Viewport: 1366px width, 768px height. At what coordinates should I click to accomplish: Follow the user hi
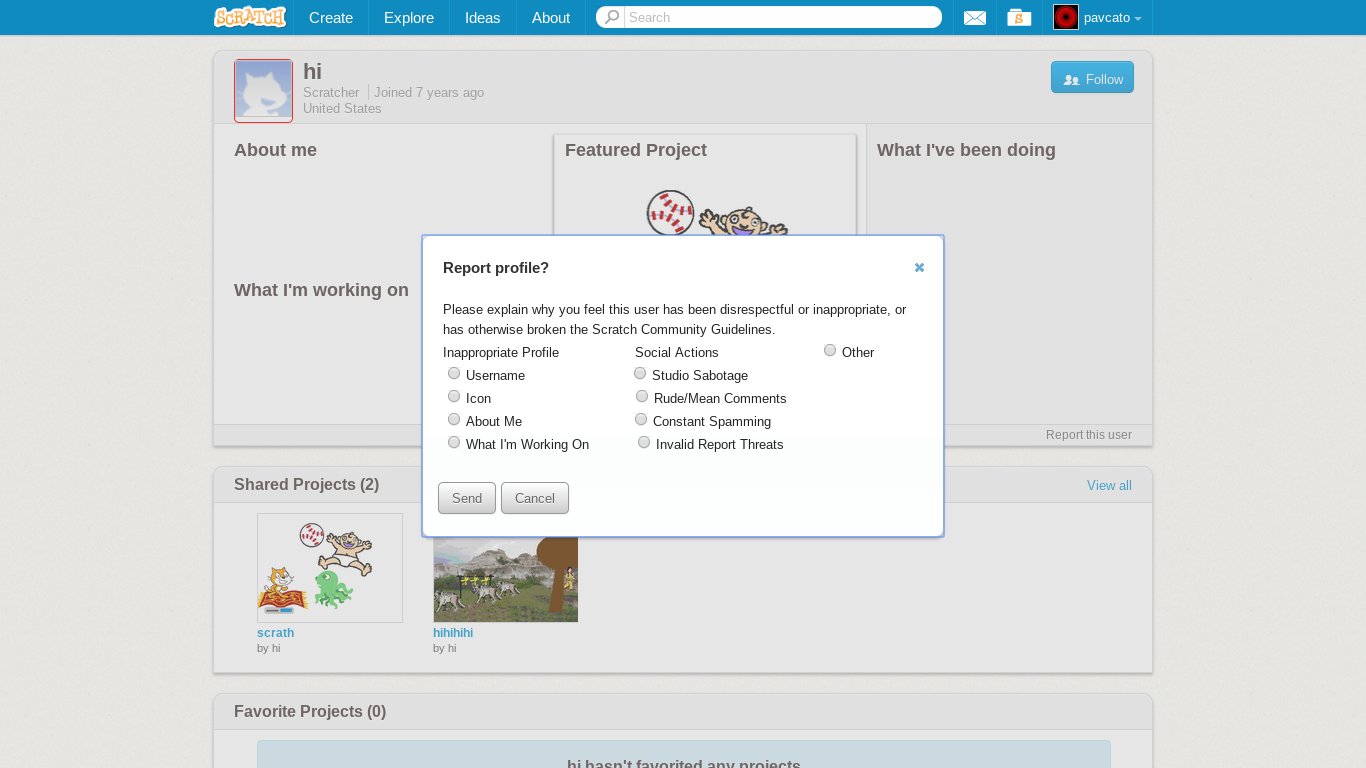click(x=1092, y=78)
